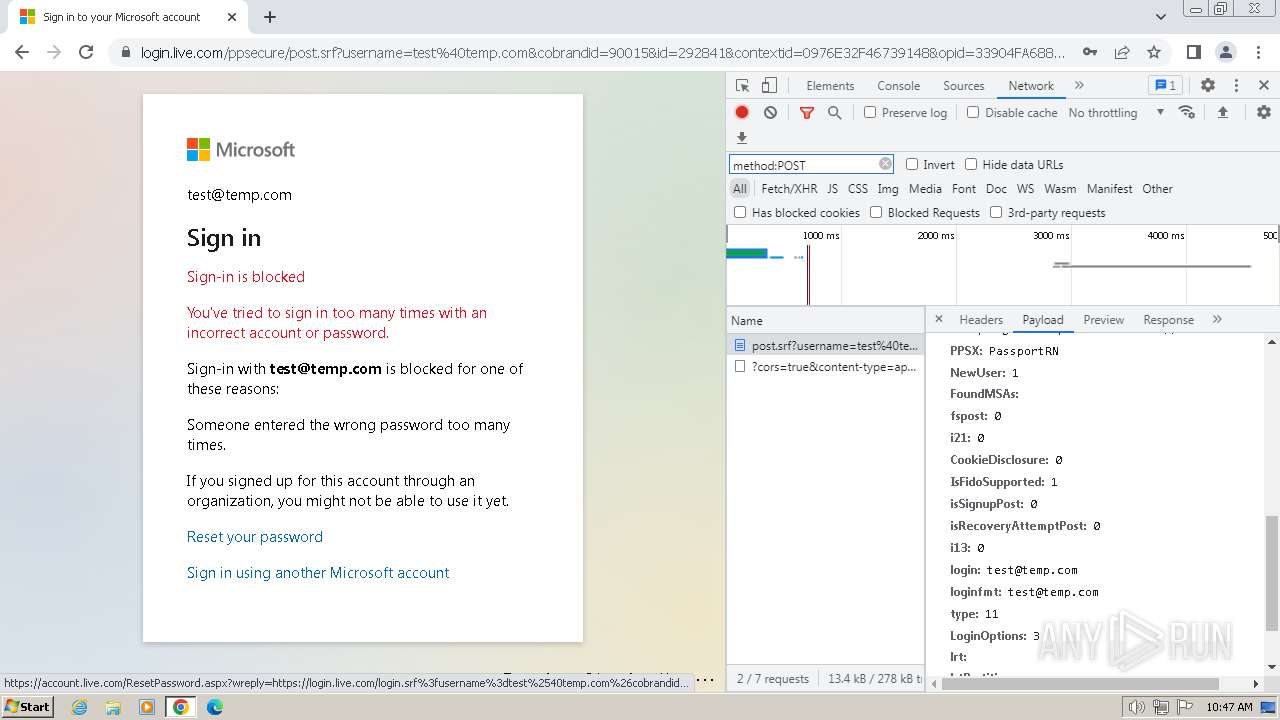Viewport: 1280px width, 720px height.
Task: Open File Explorer folder in taskbar
Action: pyautogui.click(x=113, y=707)
